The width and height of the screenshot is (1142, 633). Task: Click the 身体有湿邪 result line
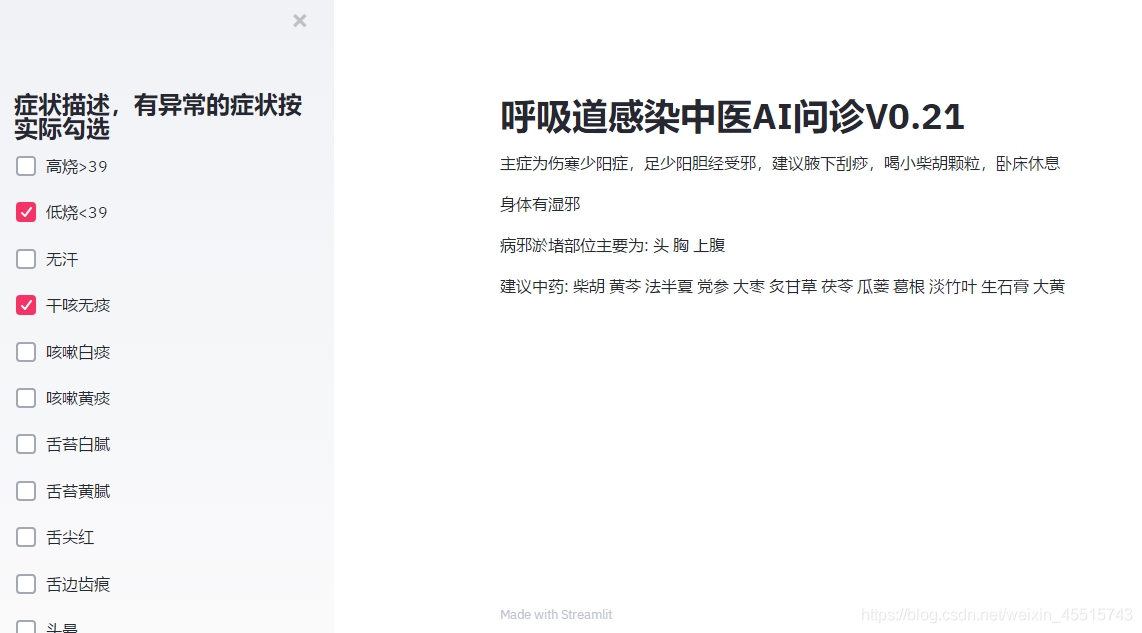pyautogui.click(x=540, y=205)
